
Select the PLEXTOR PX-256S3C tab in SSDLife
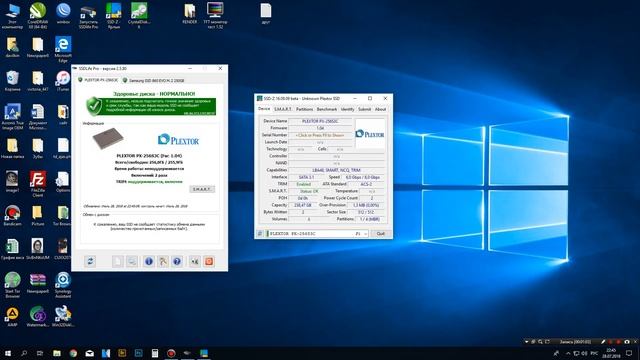click(x=98, y=80)
